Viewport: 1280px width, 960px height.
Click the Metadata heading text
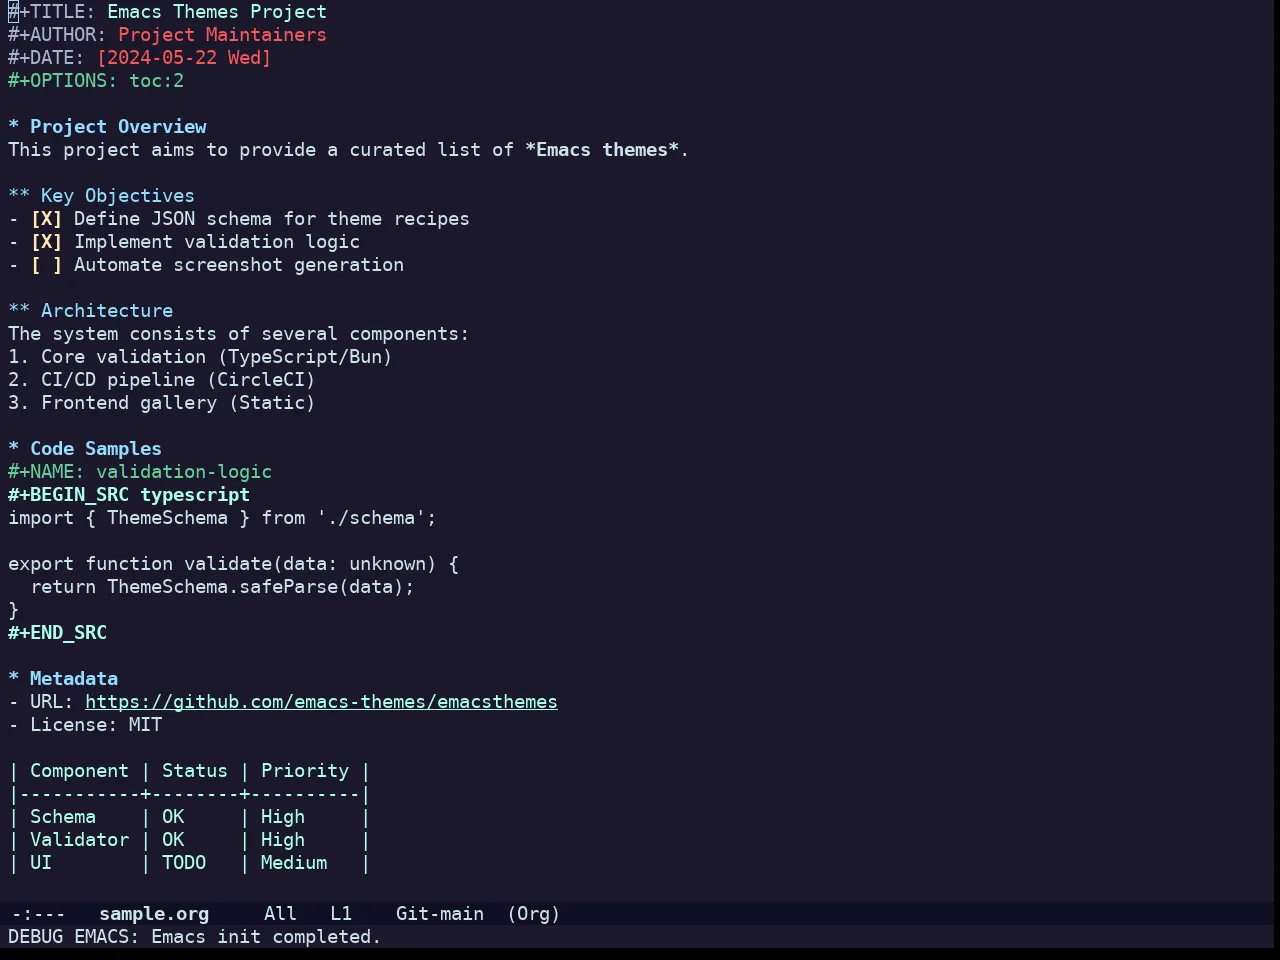click(74, 679)
